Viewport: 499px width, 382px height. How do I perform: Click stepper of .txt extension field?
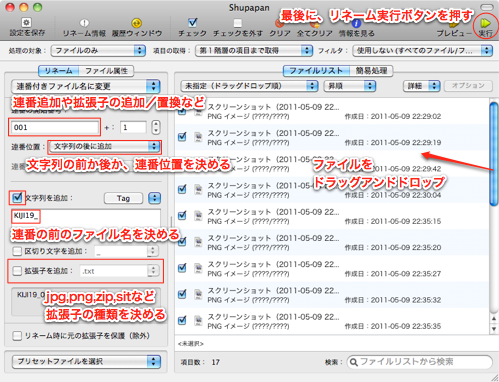pos(153,271)
